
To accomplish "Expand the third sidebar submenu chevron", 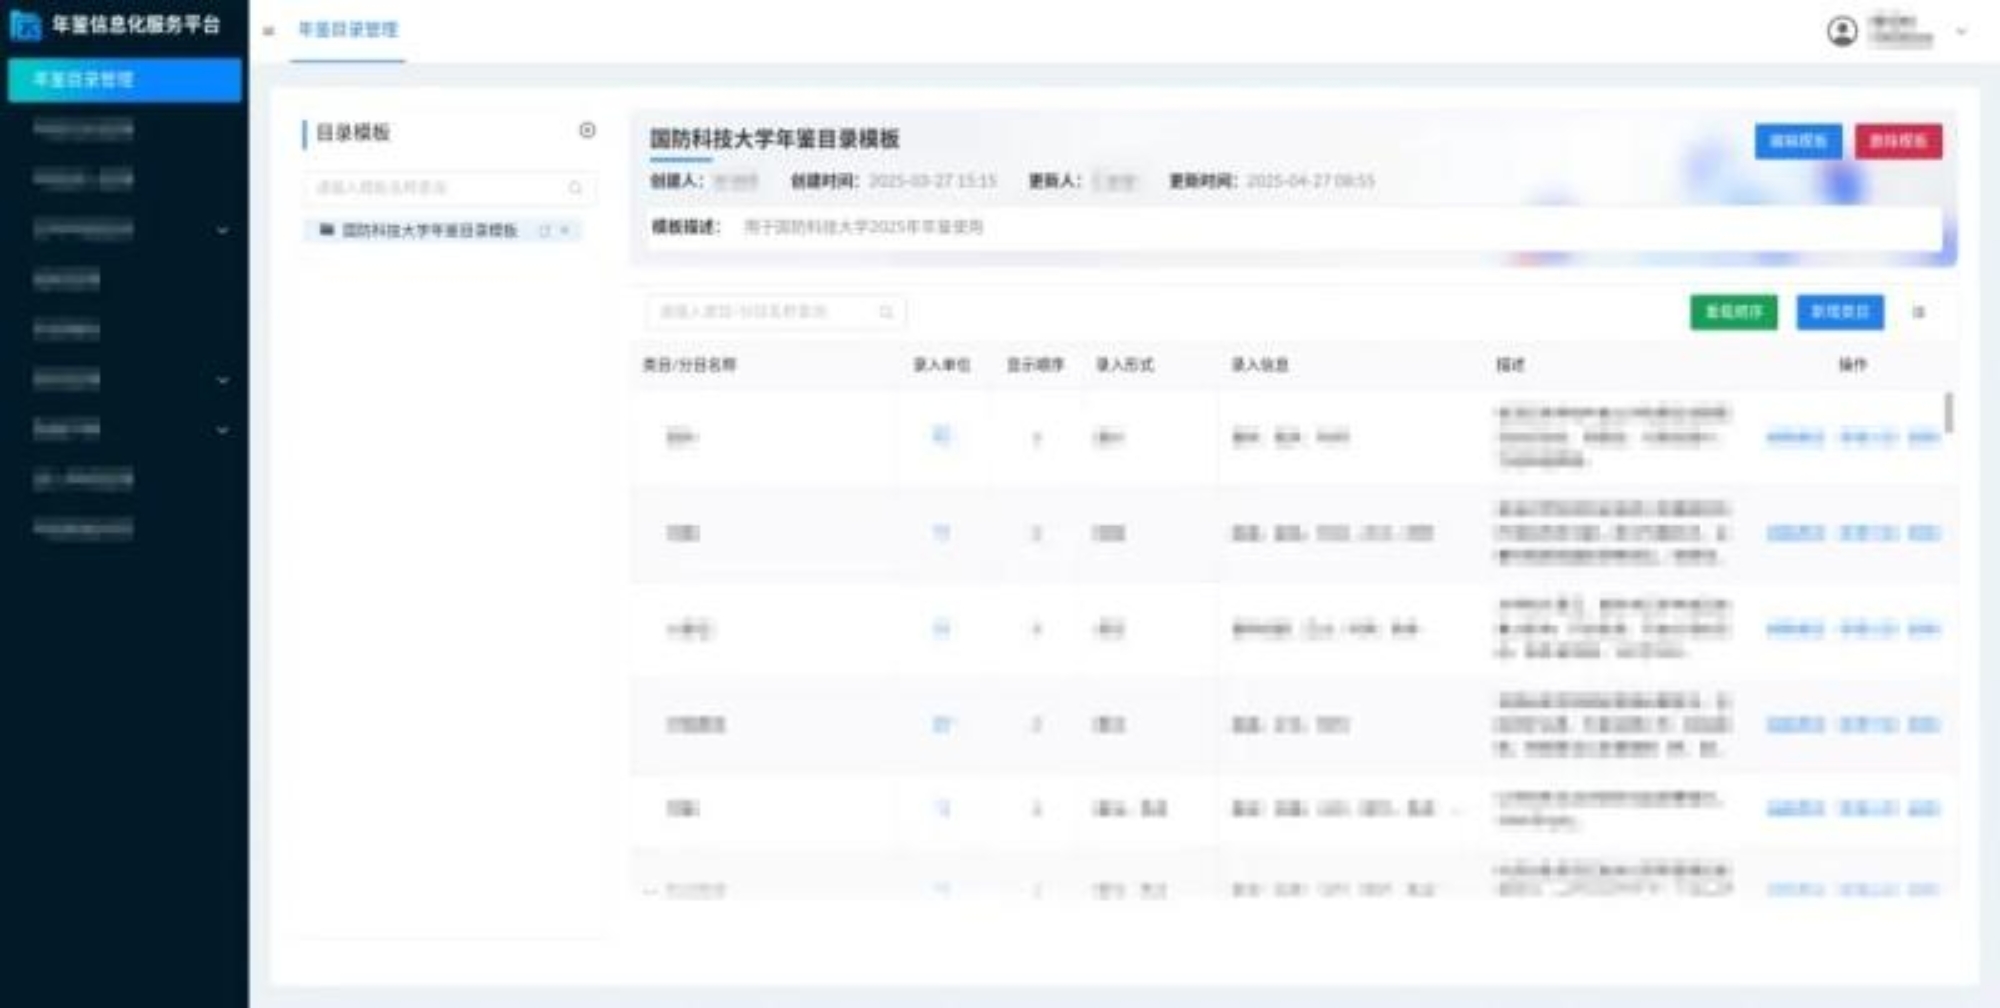I will pos(222,431).
